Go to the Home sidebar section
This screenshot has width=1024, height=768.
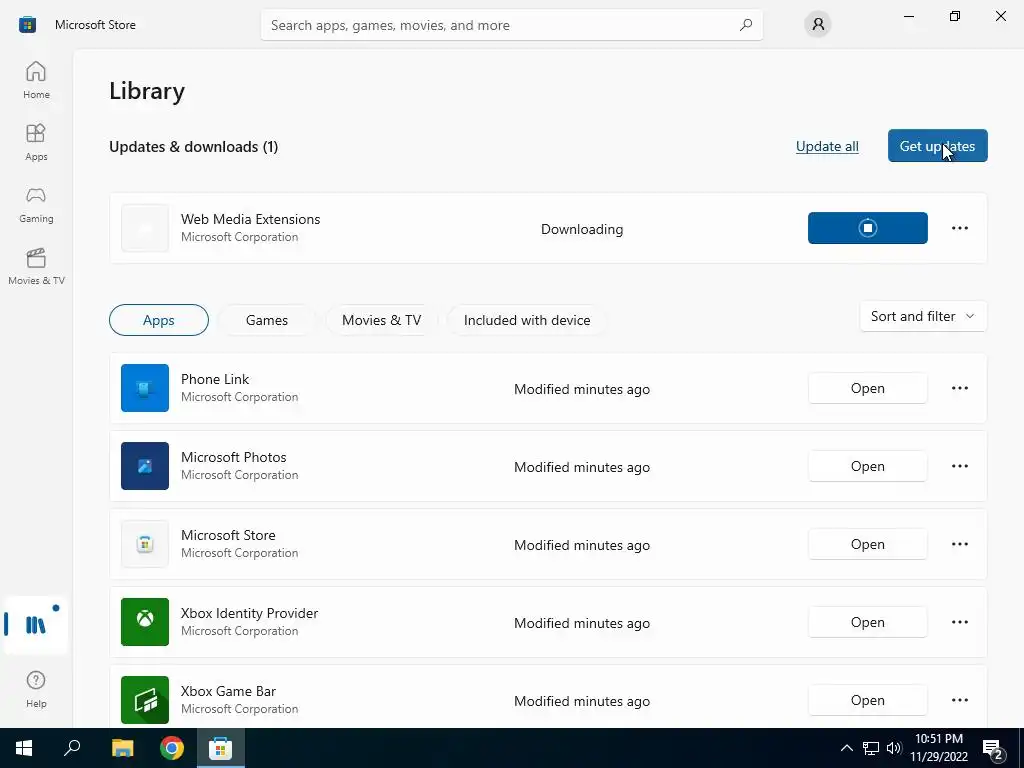coord(36,80)
